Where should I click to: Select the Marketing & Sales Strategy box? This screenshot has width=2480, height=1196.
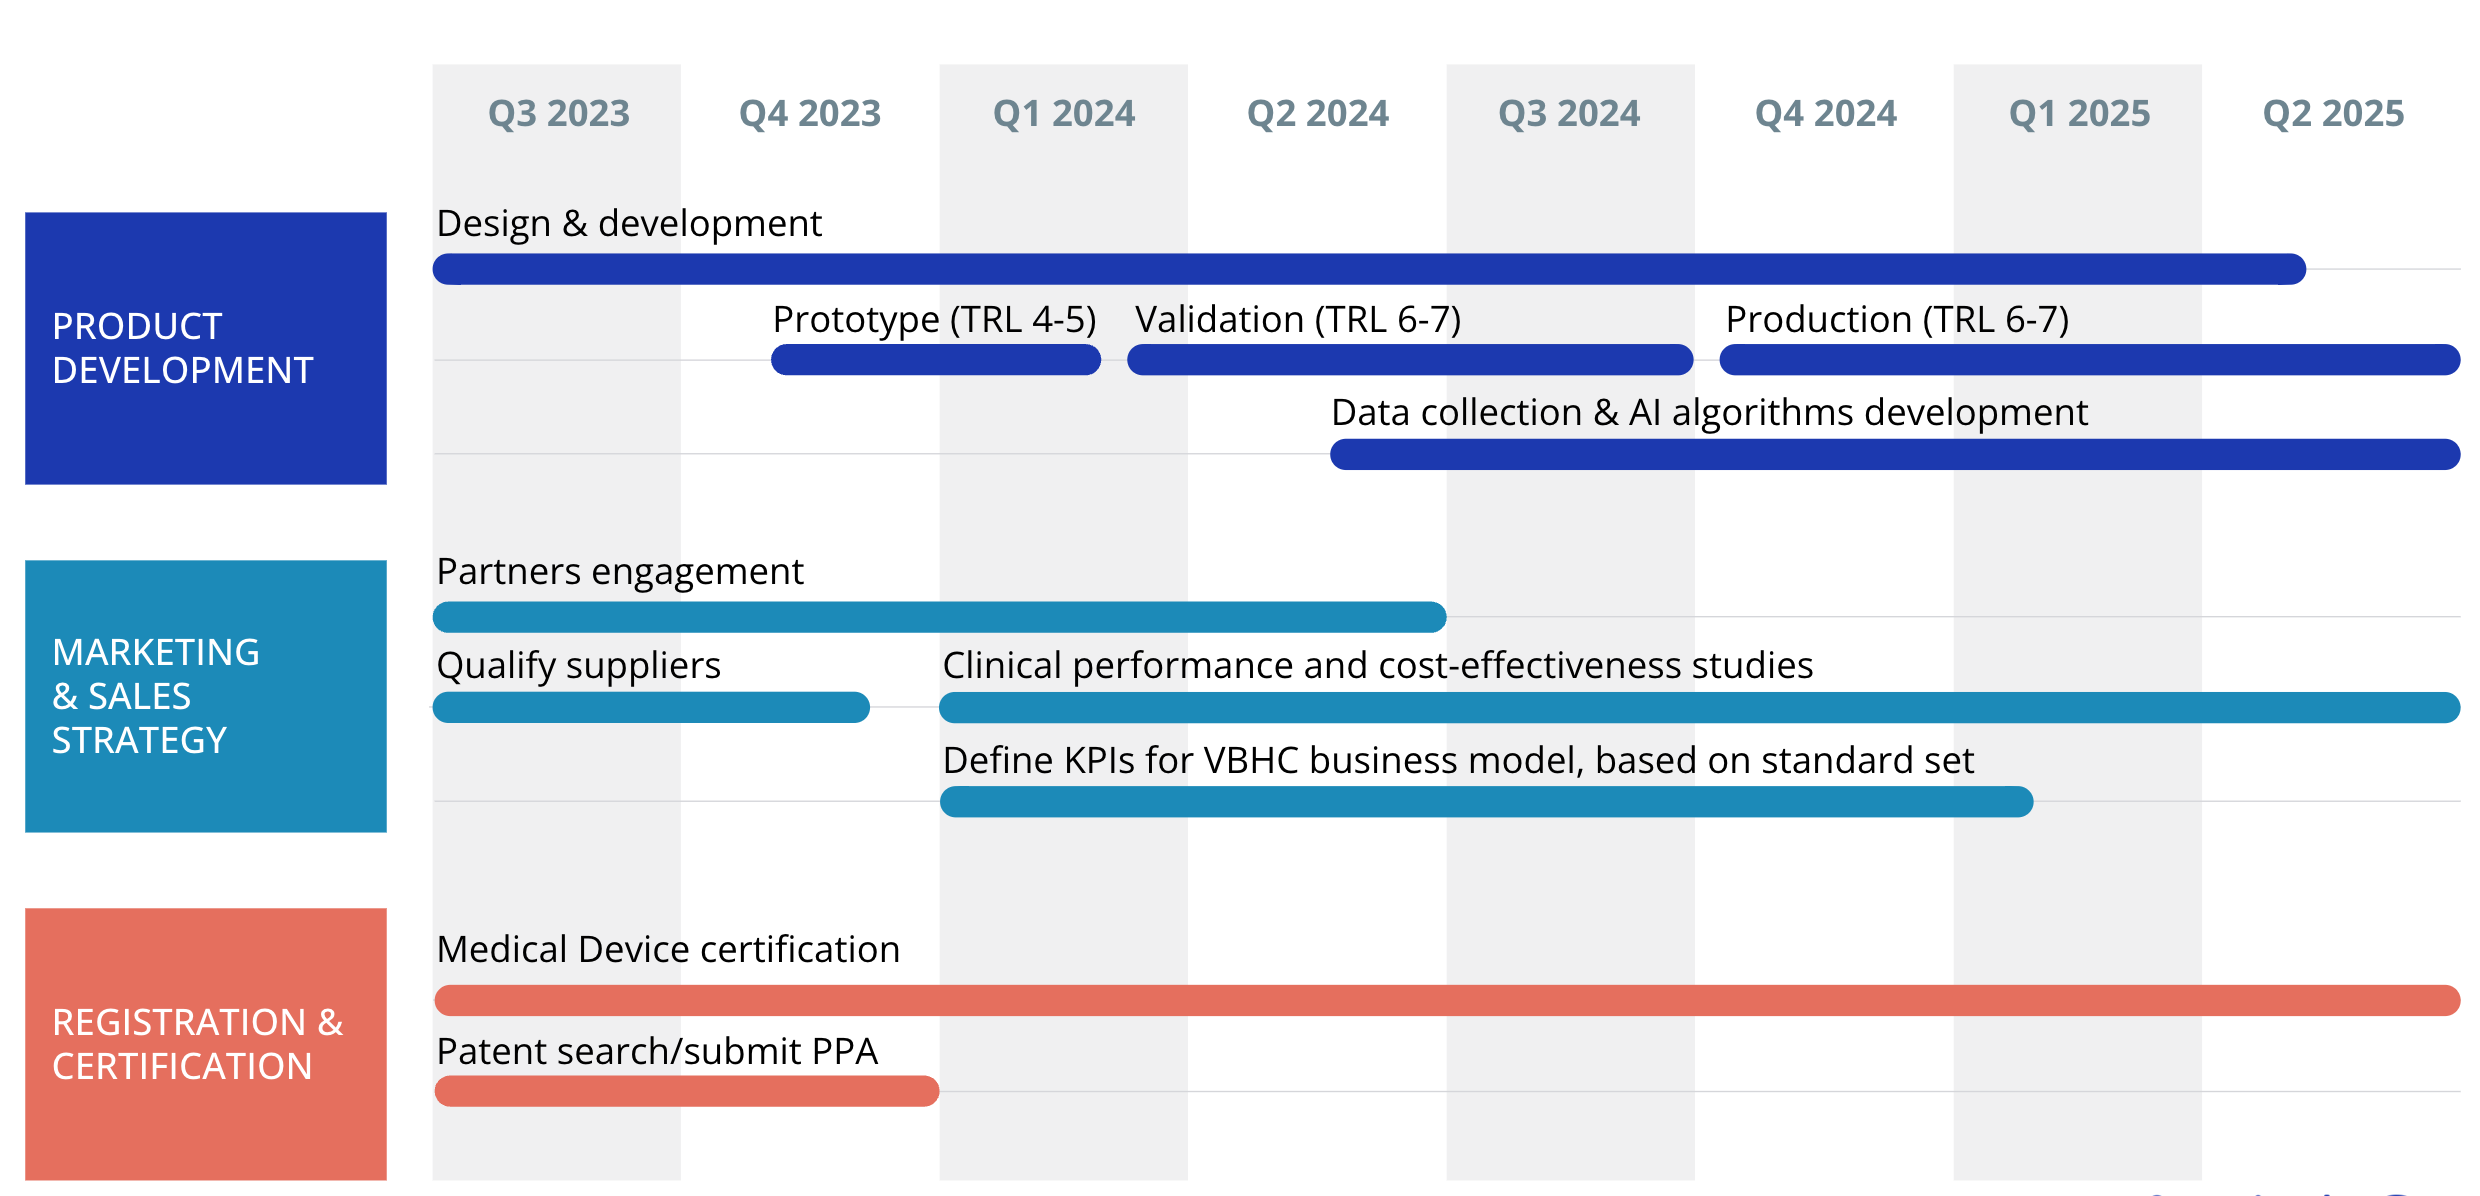tap(205, 696)
